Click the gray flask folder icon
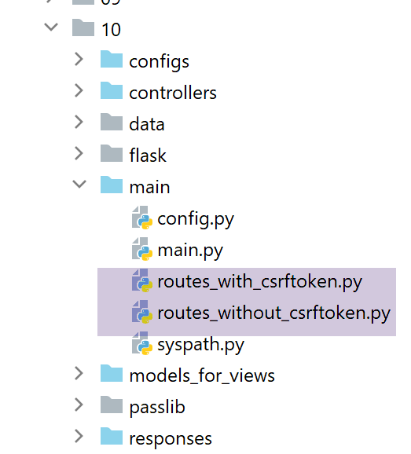The image size is (411, 454). point(111,154)
